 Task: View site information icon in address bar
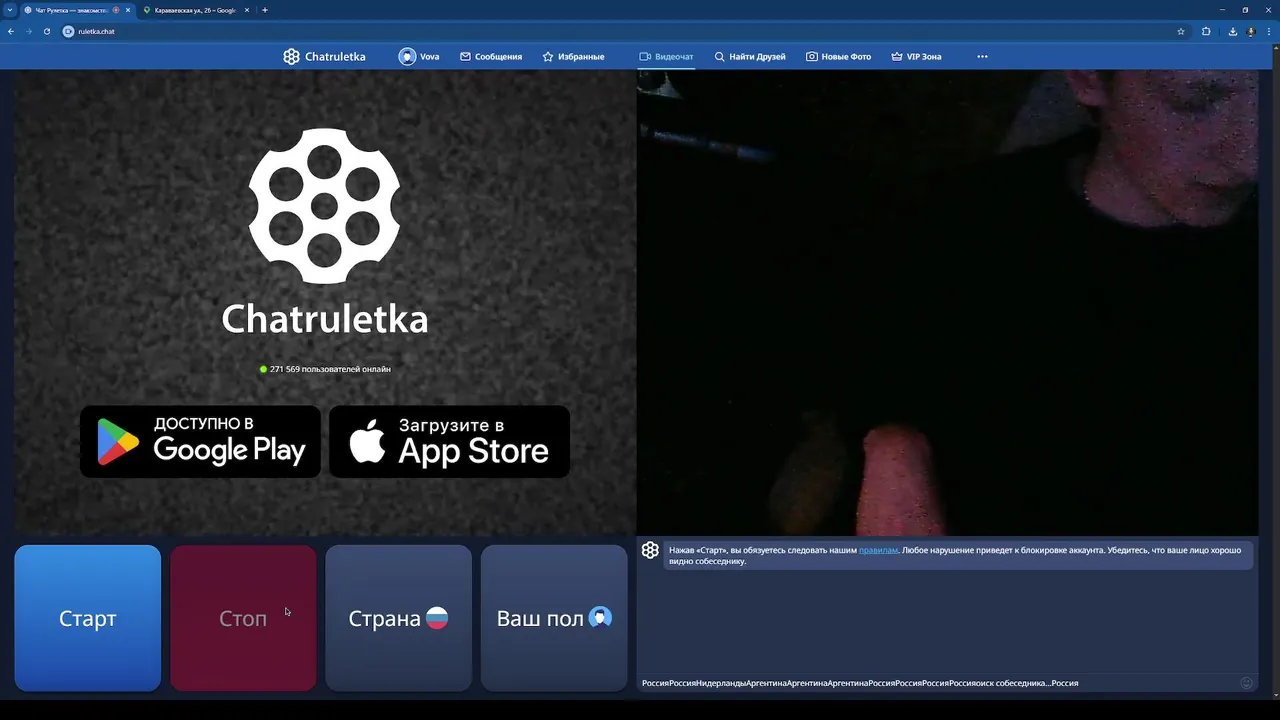[x=69, y=31]
